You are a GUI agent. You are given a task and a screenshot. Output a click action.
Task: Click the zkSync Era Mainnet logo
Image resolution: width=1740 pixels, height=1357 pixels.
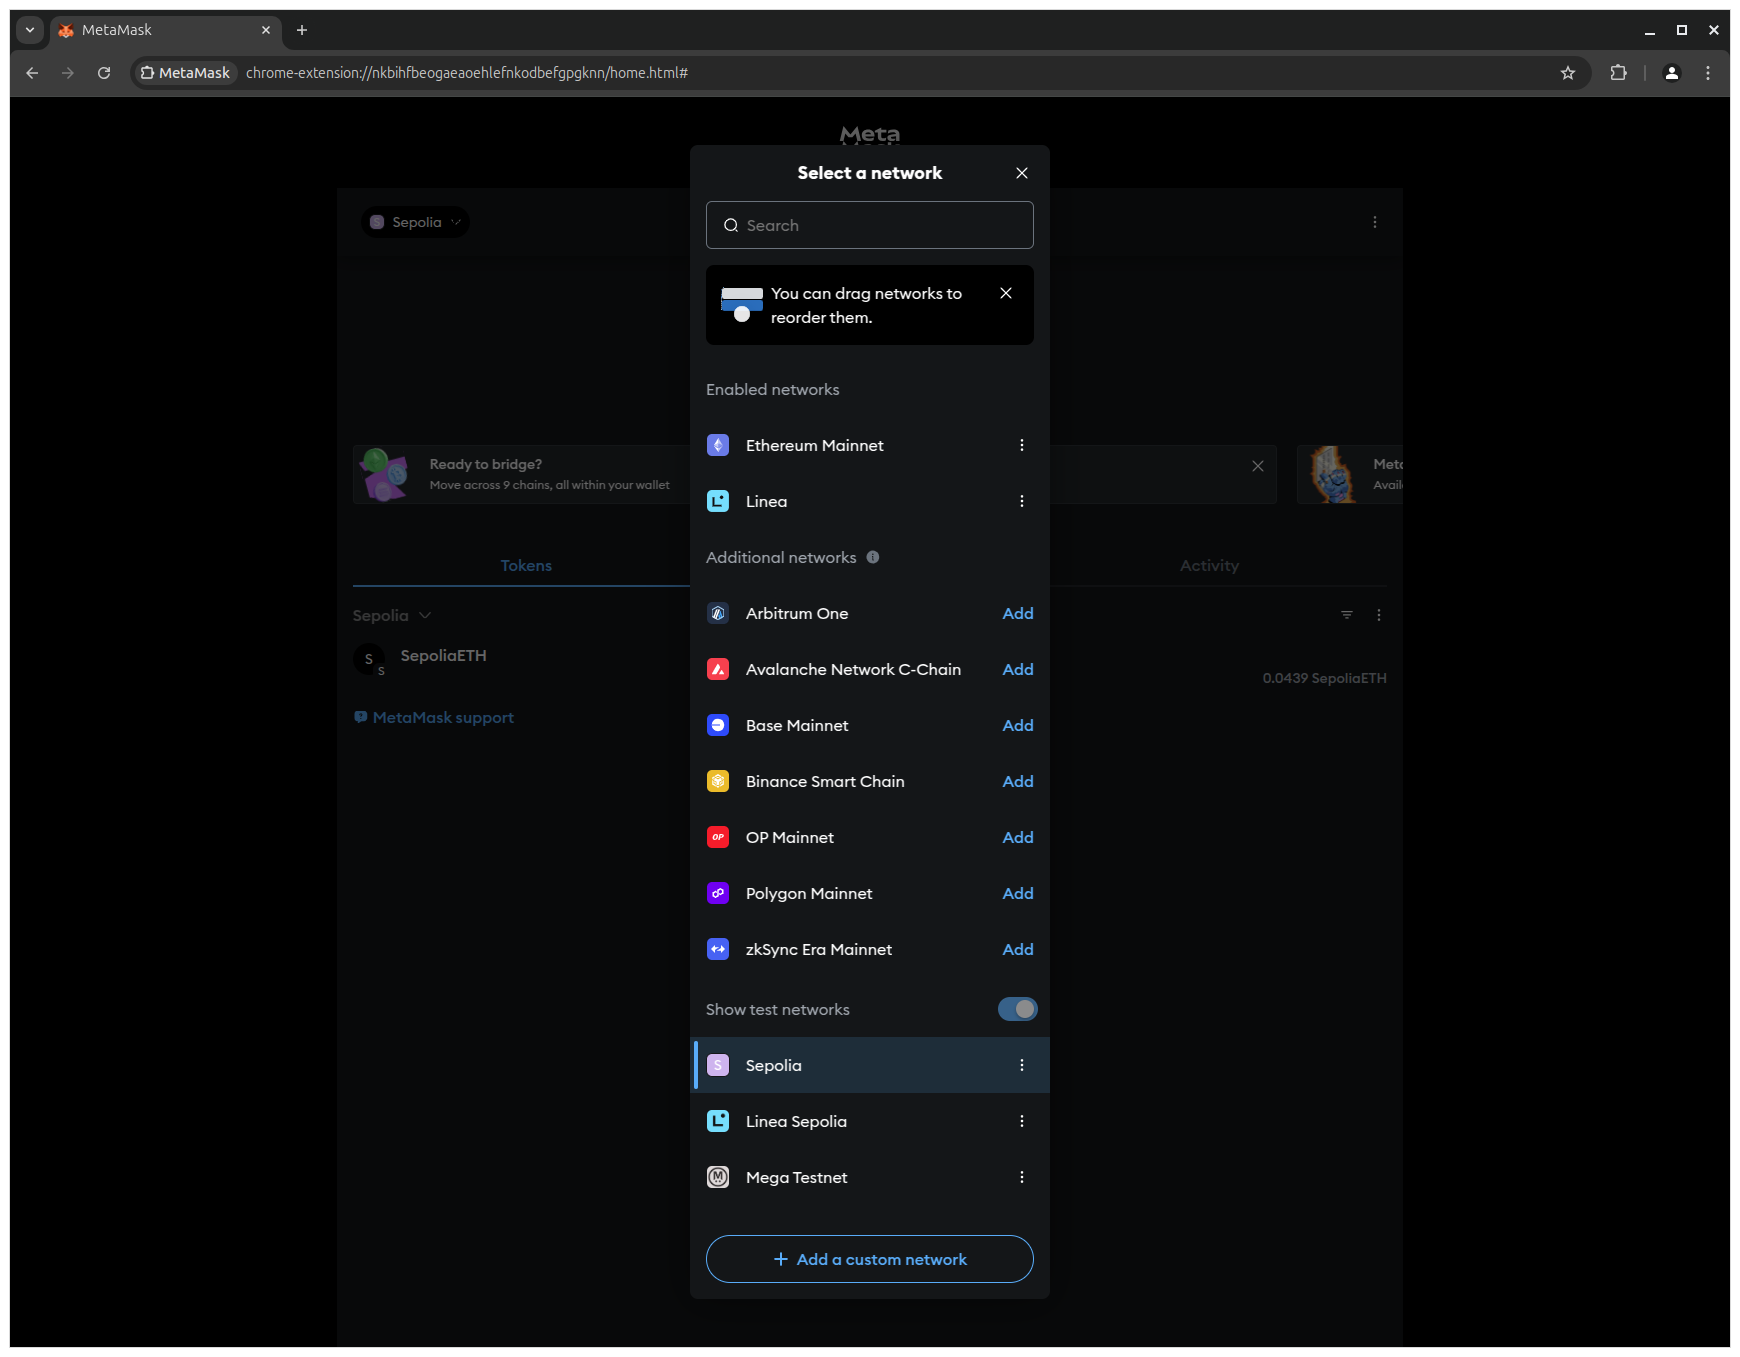[718, 949]
